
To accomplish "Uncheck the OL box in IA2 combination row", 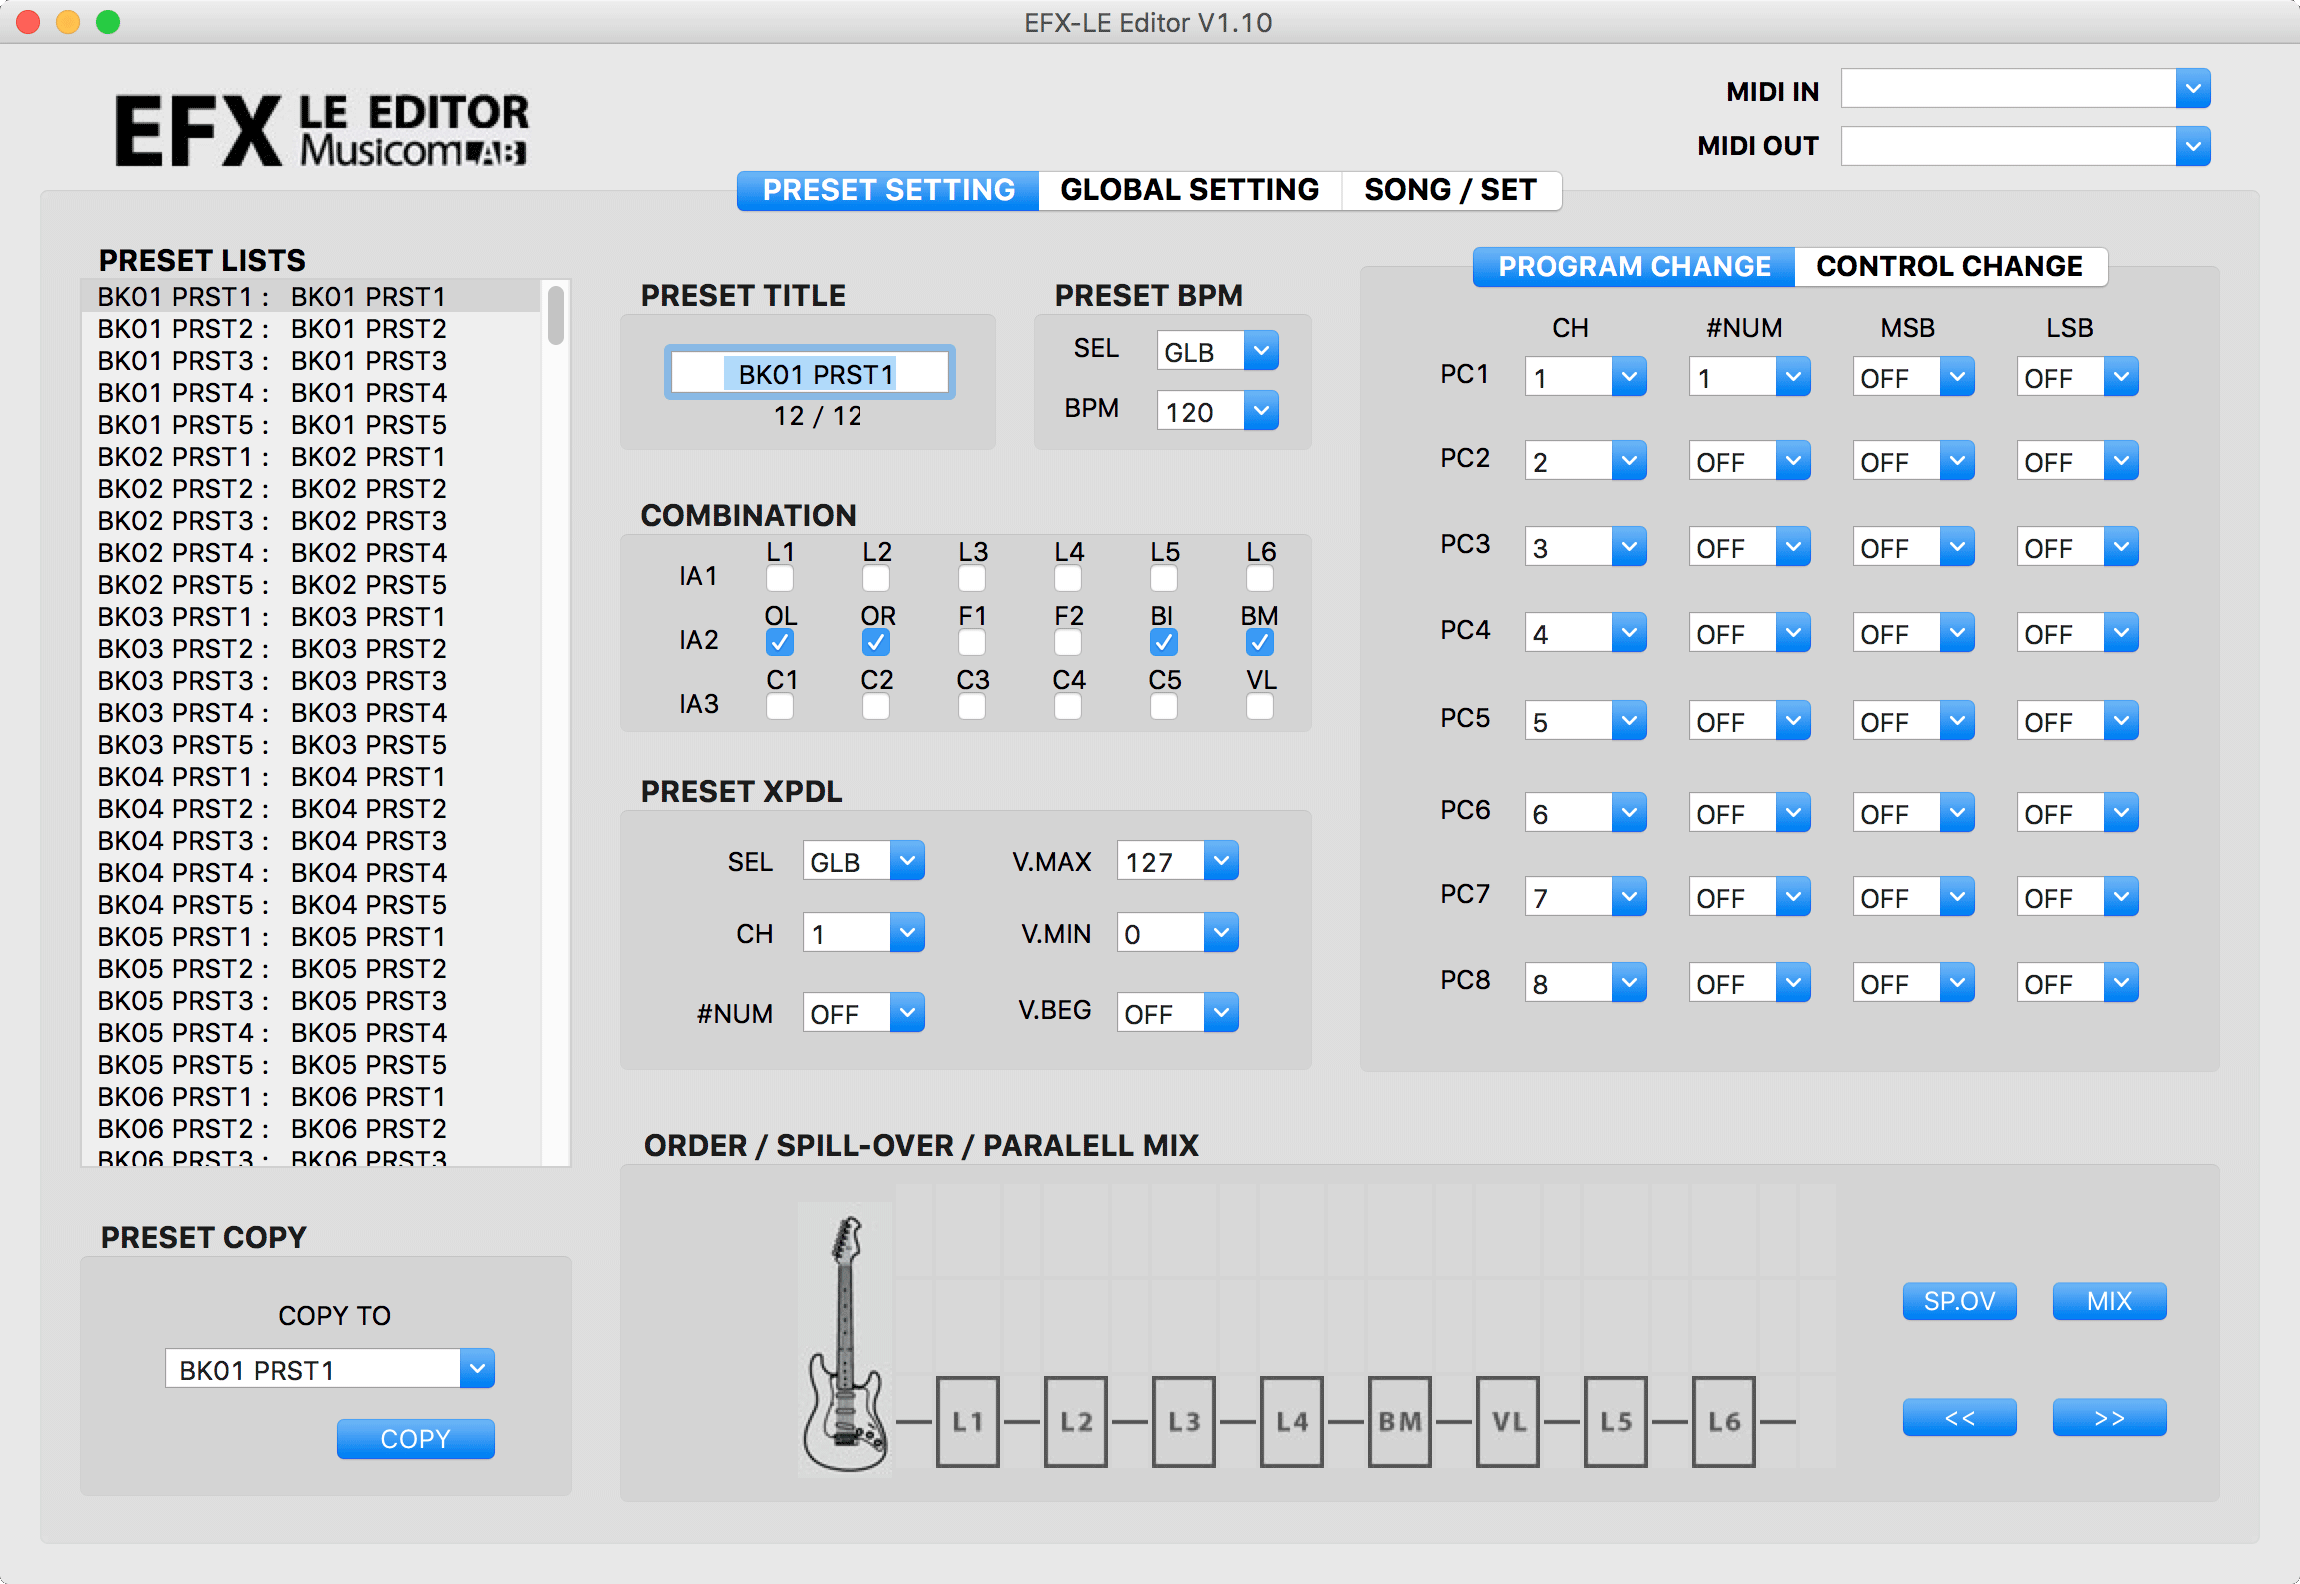I will pos(780,643).
